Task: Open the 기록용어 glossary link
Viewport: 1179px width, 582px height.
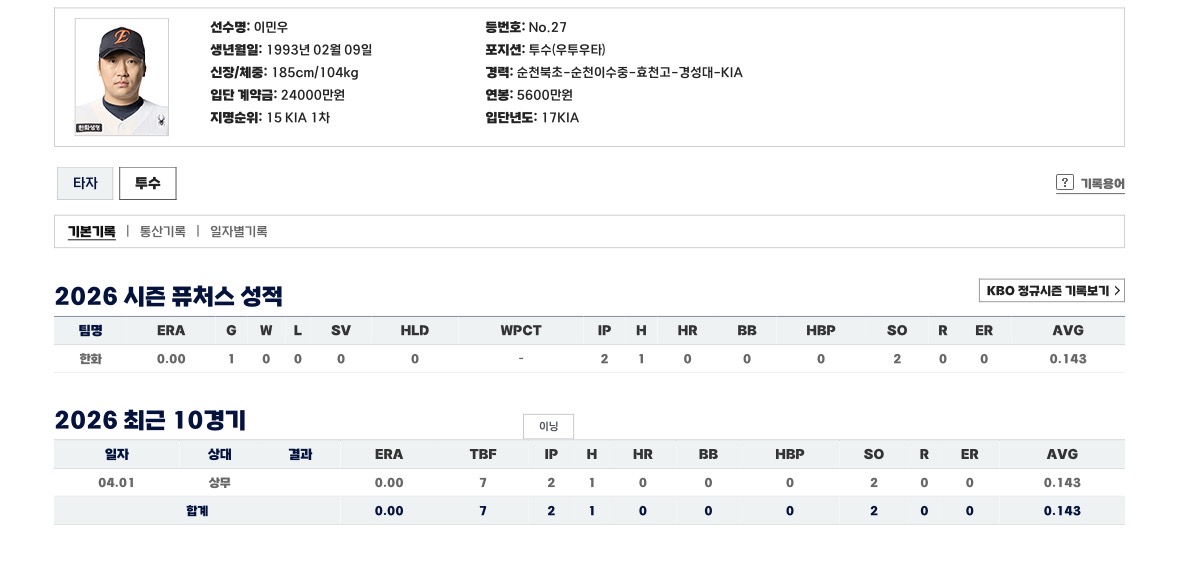Action: (x=1102, y=184)
